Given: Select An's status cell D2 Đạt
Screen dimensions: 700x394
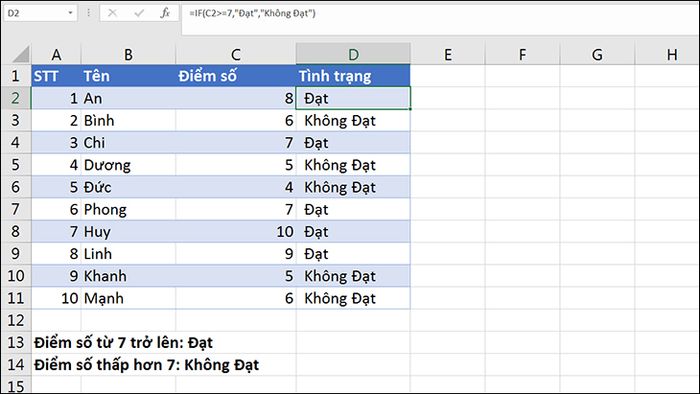Looking at the screenshot, I should click(x=353, y=98).
